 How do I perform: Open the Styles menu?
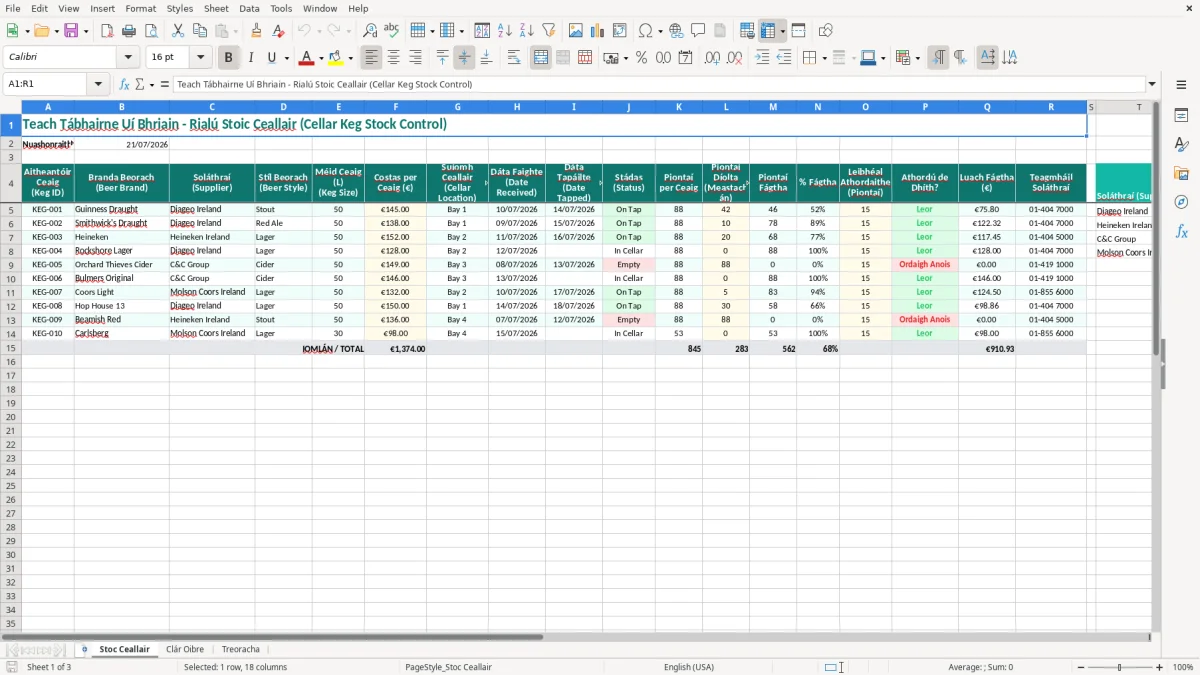tap(180, 8)
